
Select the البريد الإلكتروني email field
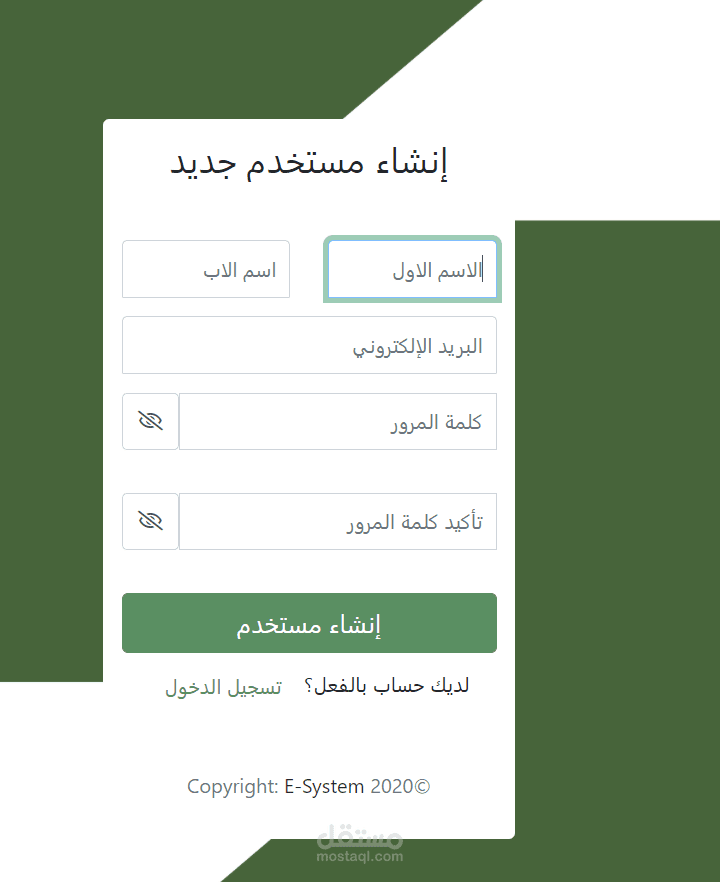309,346
